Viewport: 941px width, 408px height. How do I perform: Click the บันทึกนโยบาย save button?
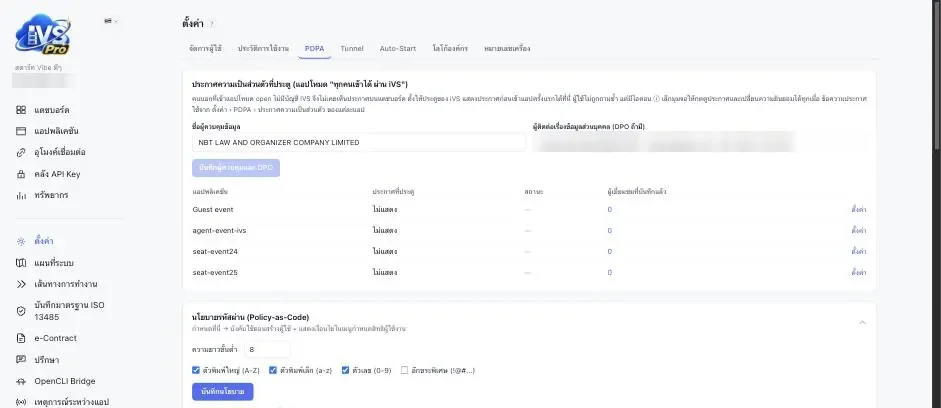click(223, 391)
